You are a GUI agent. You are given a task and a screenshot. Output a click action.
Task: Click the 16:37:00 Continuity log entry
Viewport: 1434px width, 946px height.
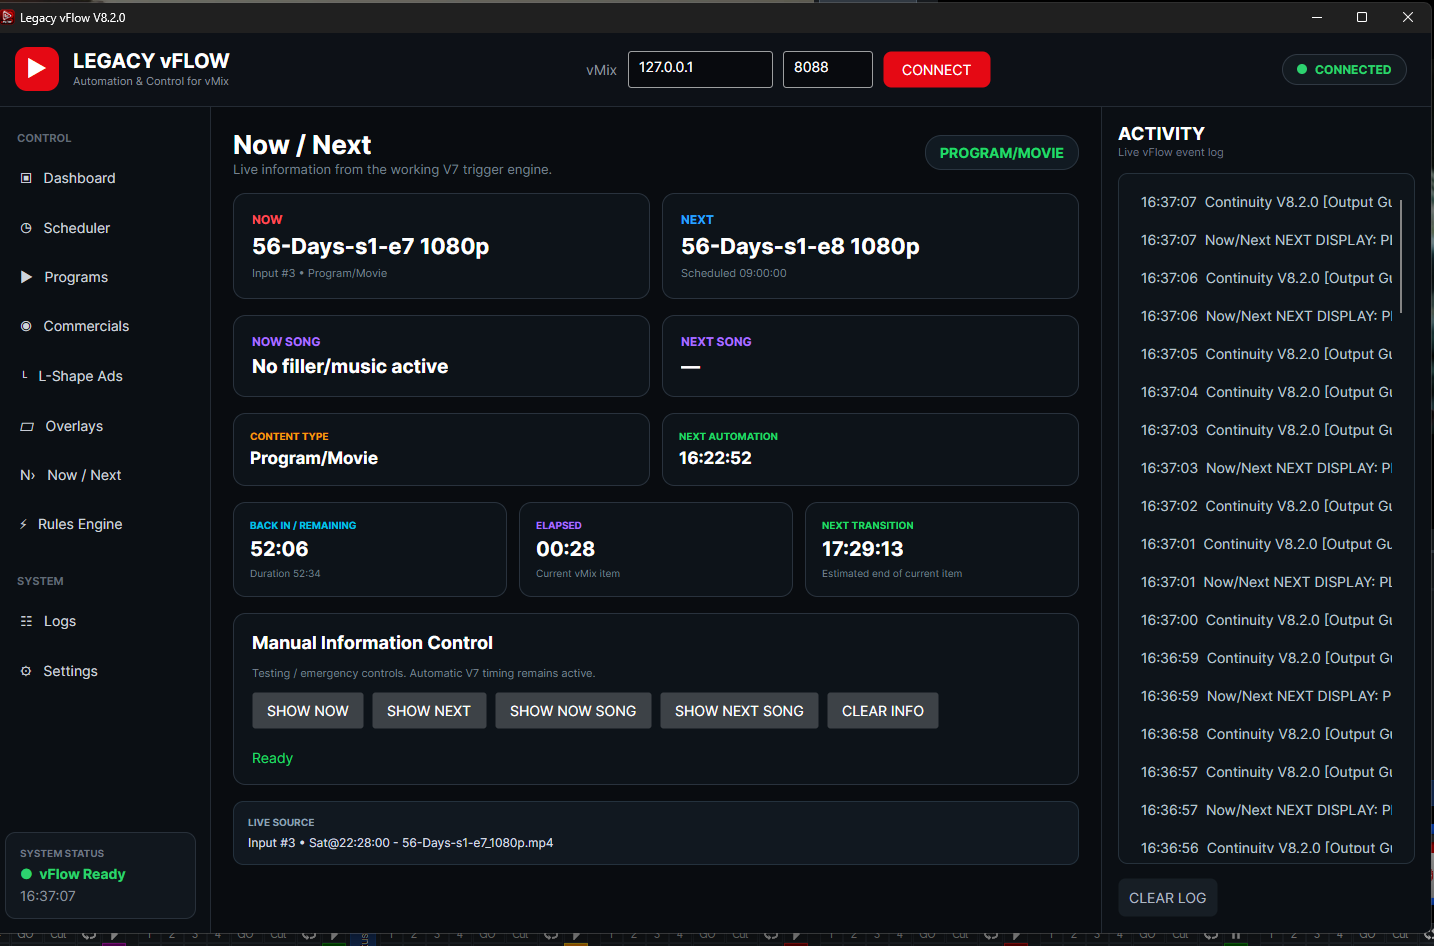(1266, 620)
